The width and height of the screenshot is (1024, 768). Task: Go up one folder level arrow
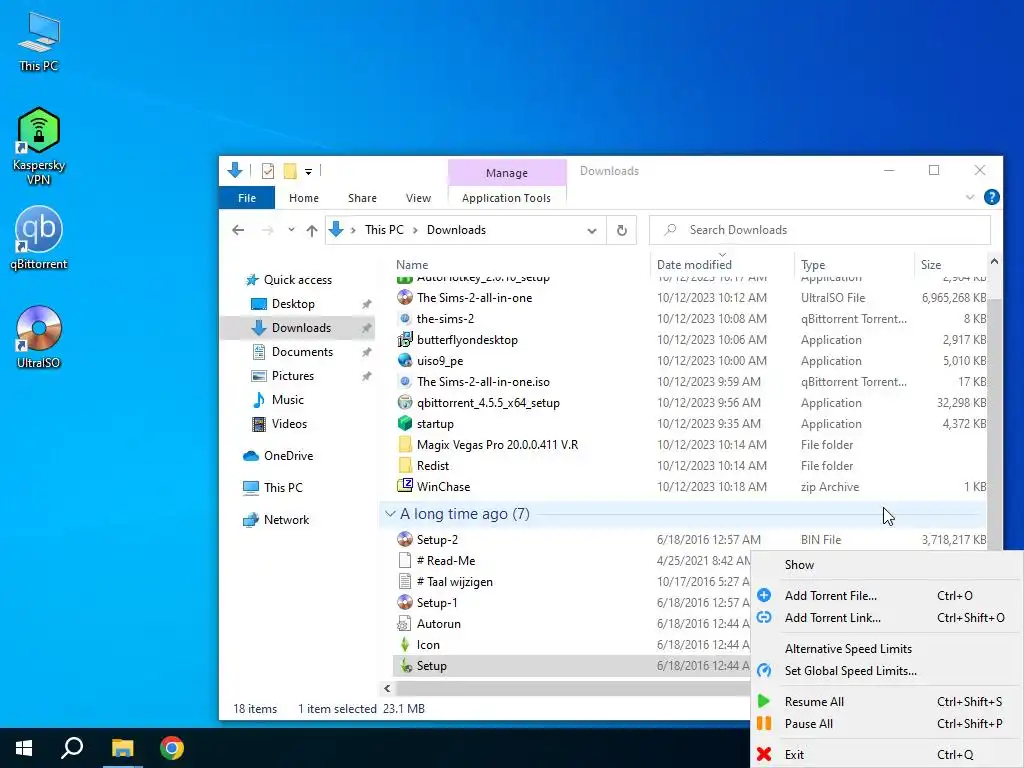pyautogui.click(x=312, y=230)
